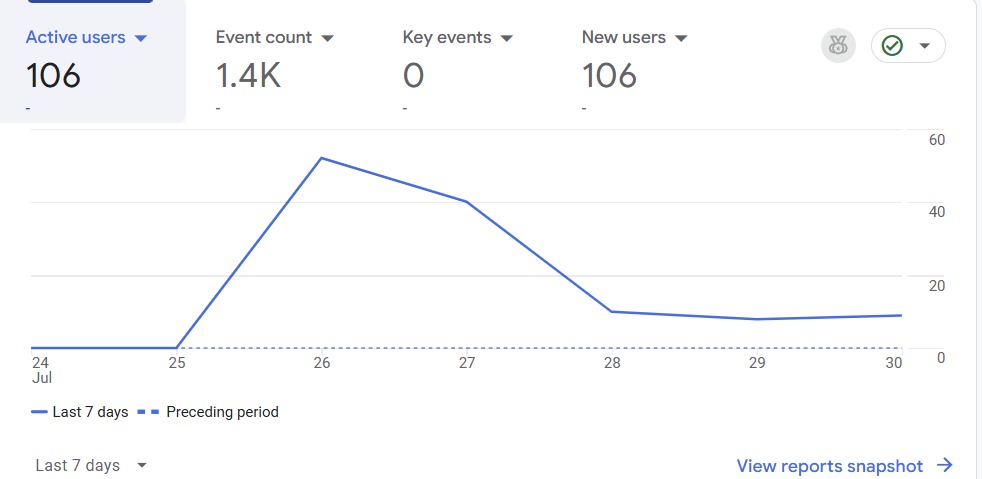Open the View reports snapshot link
982x479 pixels.
tap(830, 465)
